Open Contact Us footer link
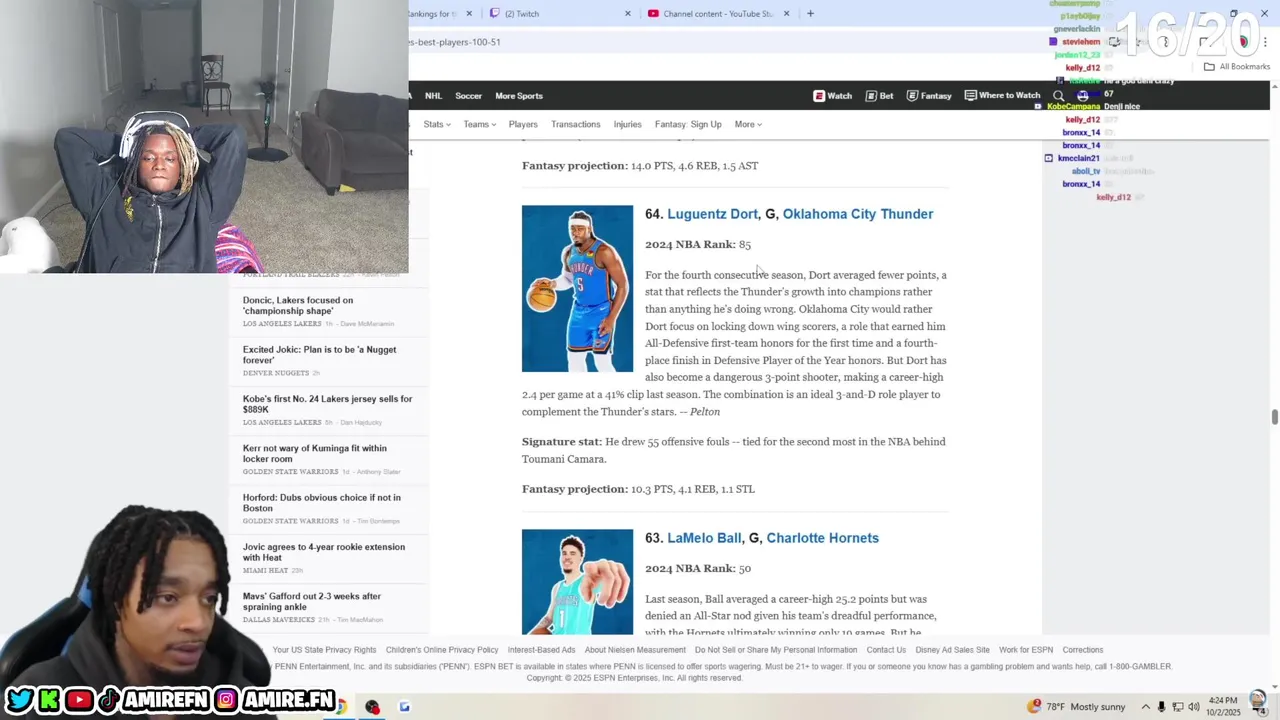The image size is (1280, 720). (886, 650)
